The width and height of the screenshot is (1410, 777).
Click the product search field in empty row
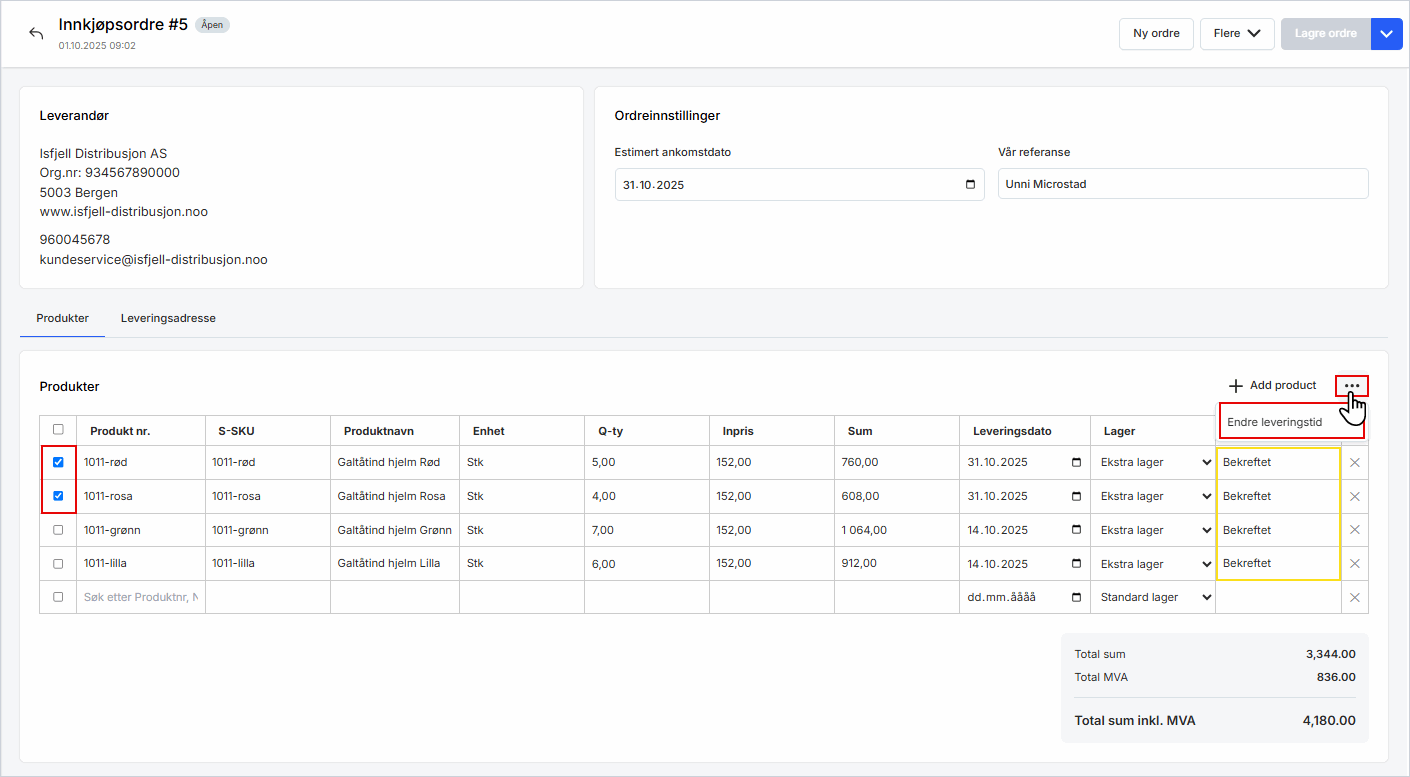[x=140, y=597]
